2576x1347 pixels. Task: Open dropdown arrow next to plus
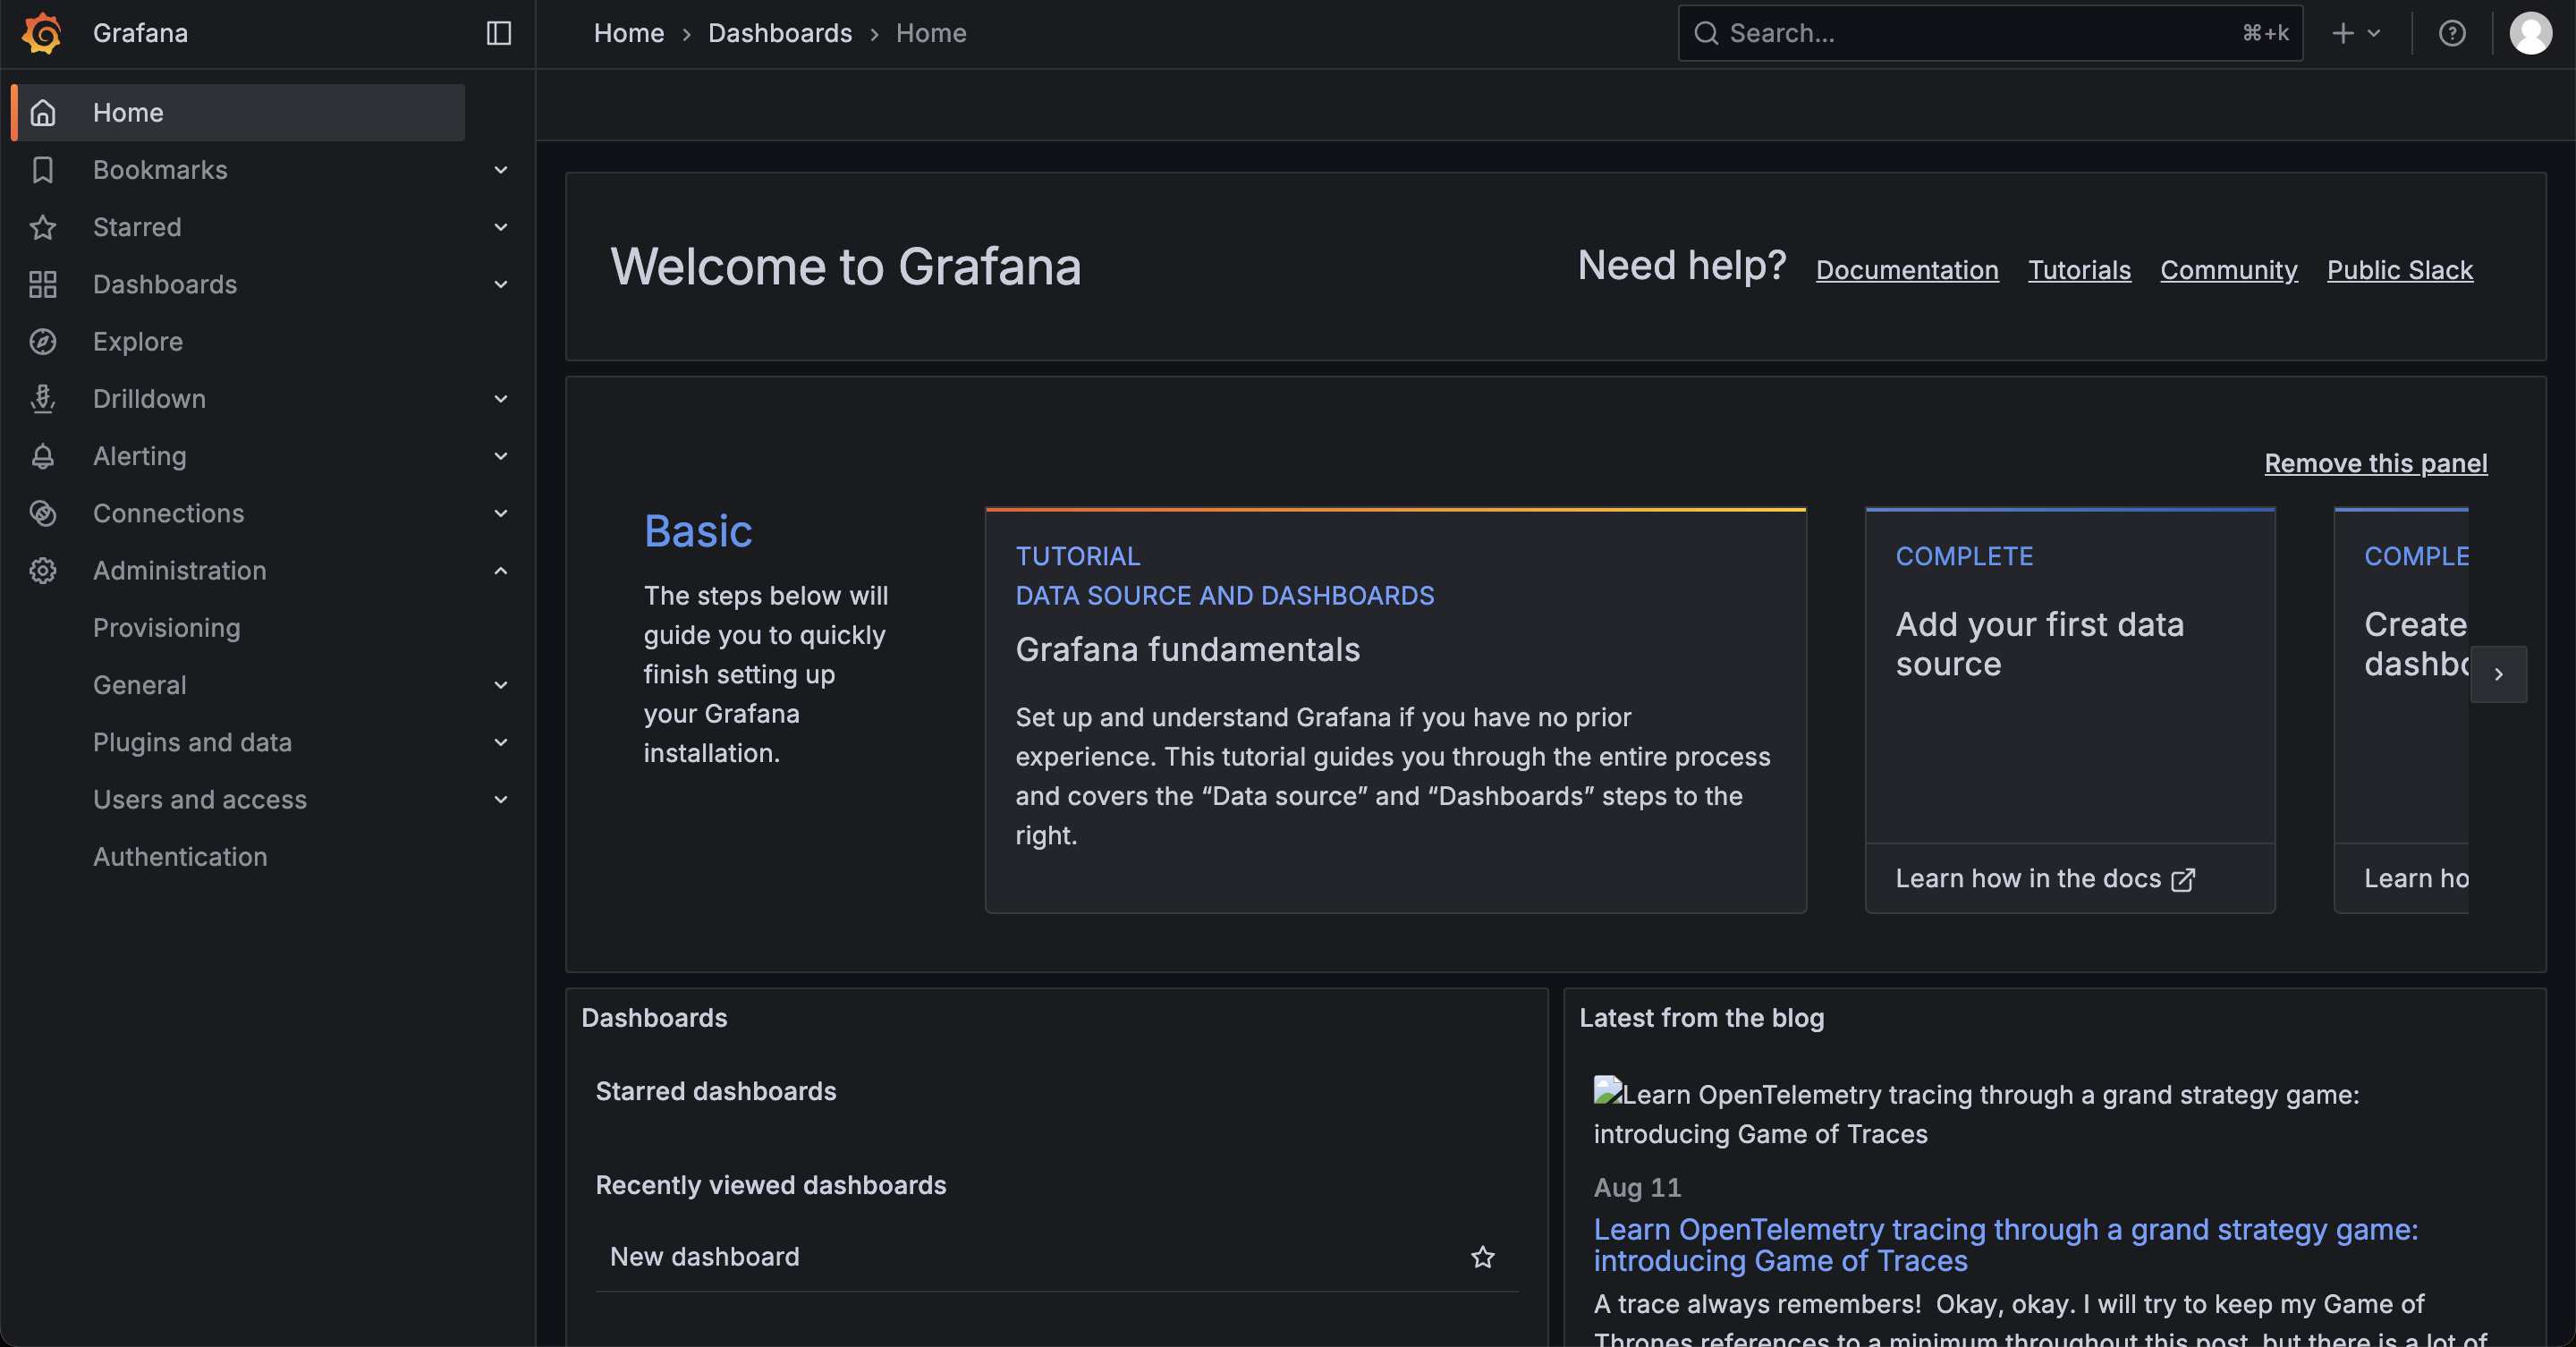tap(2374, 33)
